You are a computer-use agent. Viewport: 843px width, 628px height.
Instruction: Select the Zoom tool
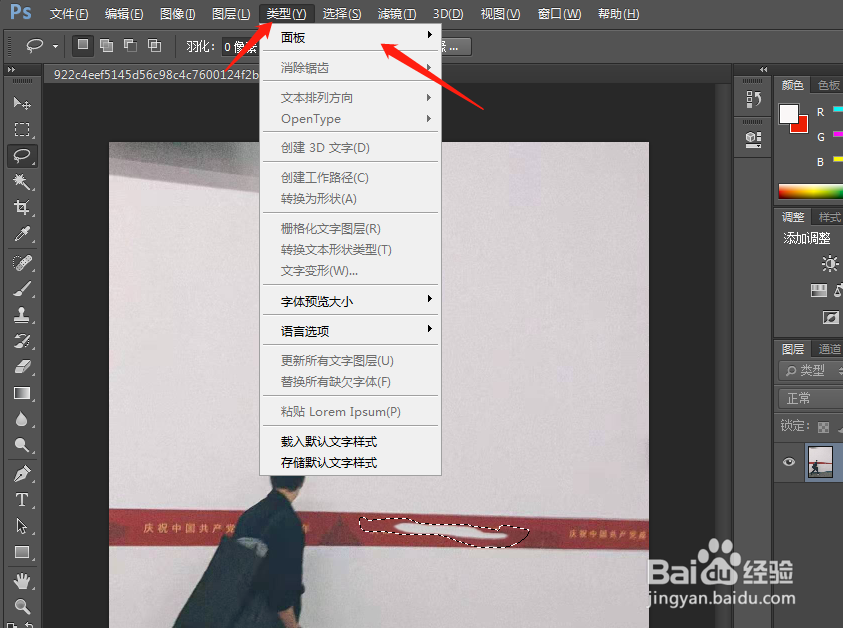pos(22,605)
